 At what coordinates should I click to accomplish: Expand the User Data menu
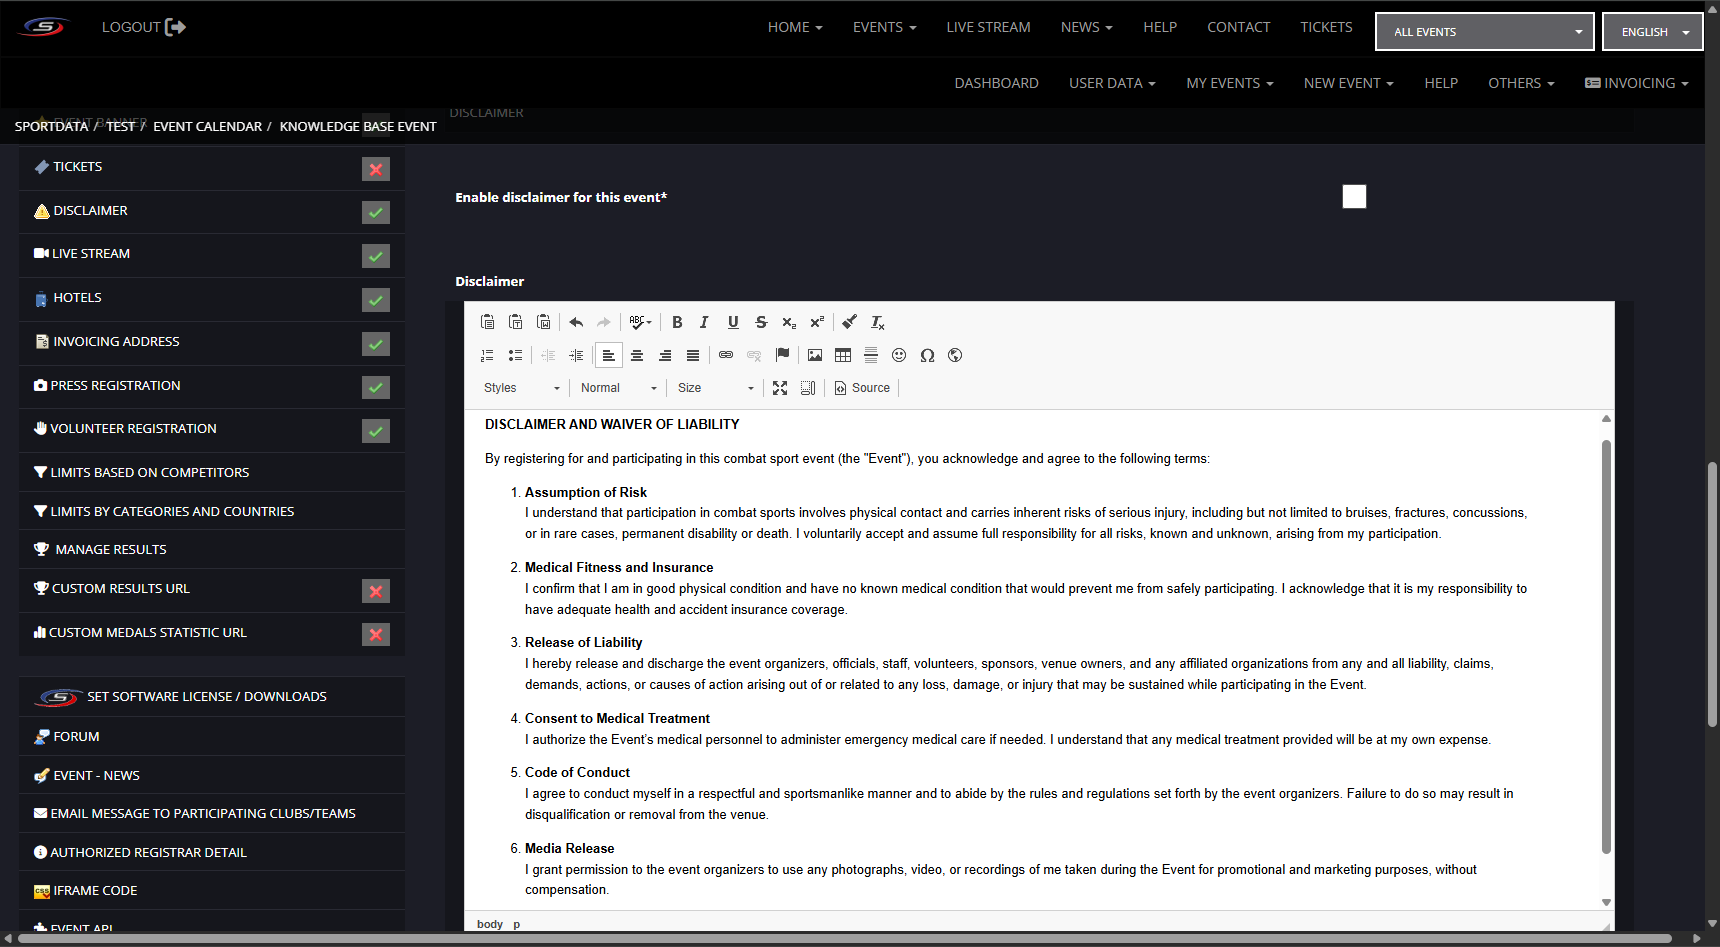1112,83
